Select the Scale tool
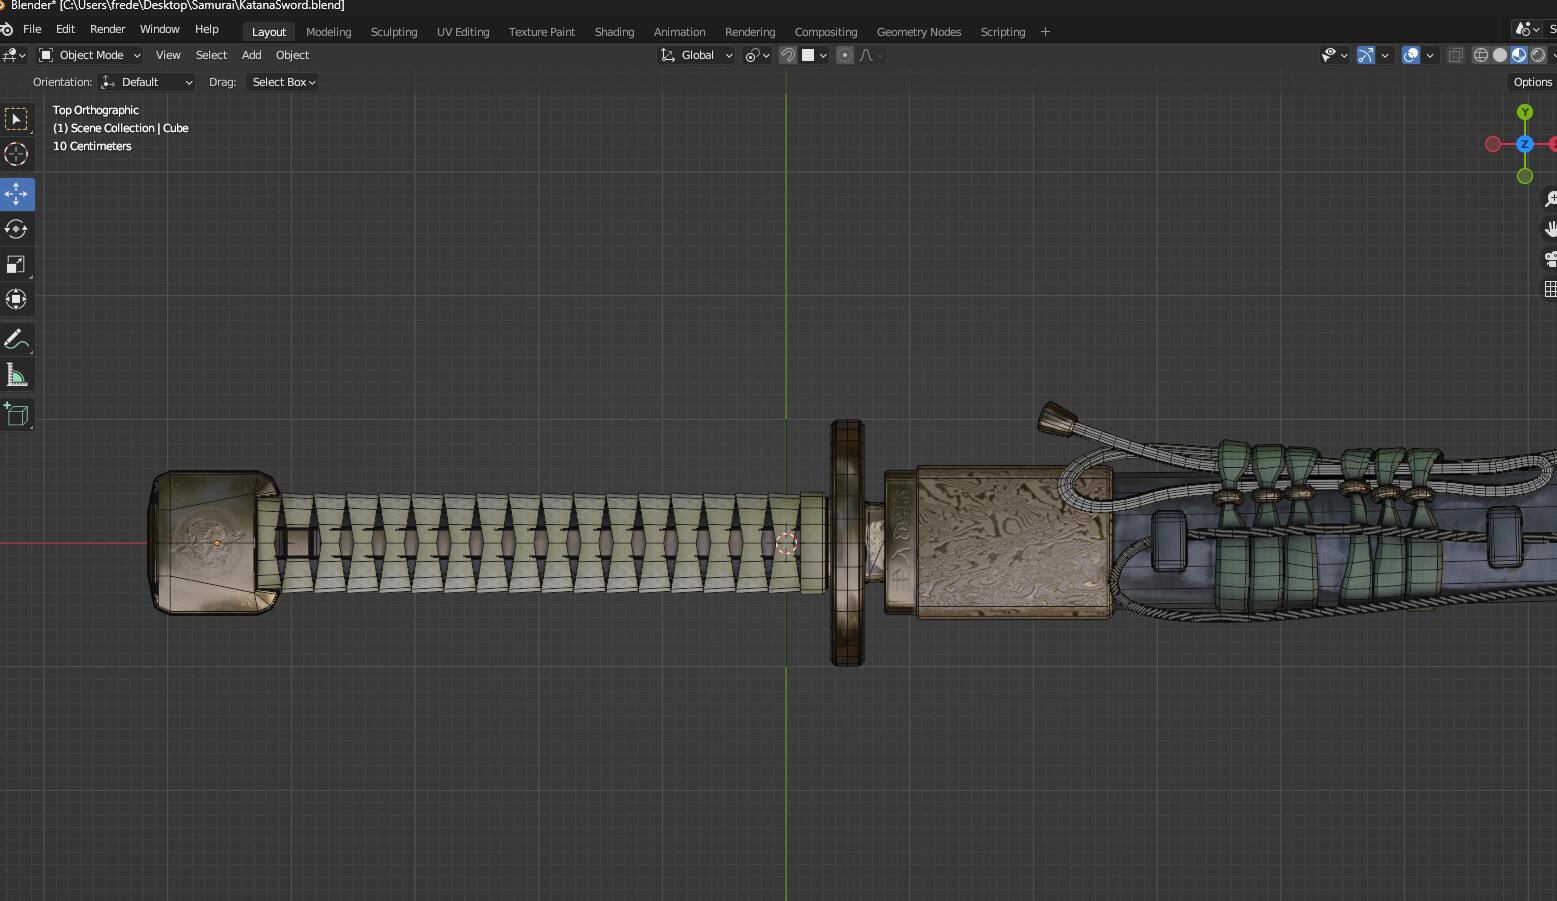Viewport: 1557px width, 901px height. click(x=16, y=264)
